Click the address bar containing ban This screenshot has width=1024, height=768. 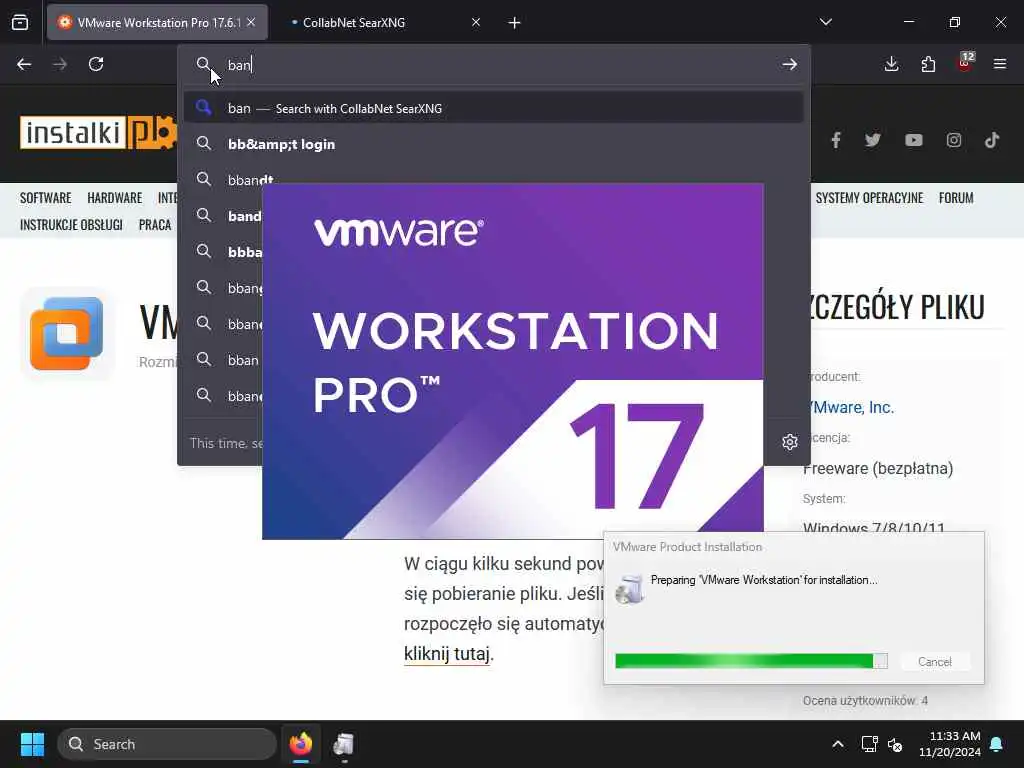pos(493,65)
